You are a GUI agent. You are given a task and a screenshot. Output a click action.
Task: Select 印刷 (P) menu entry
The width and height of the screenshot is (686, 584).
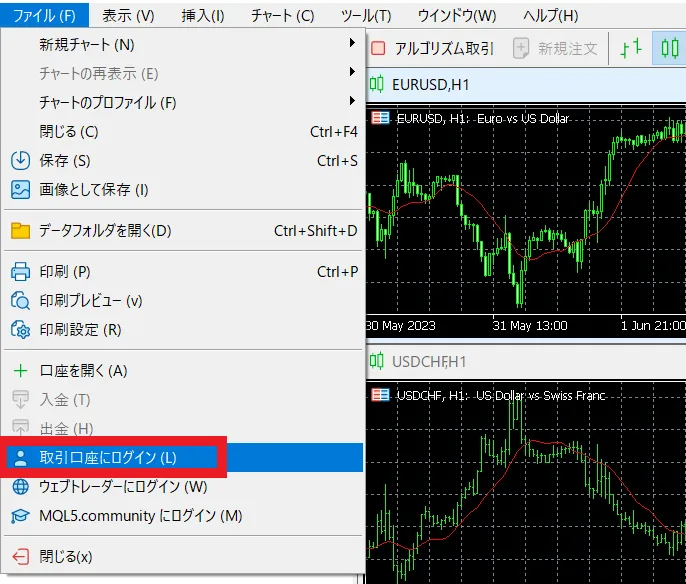coord(183,272)
